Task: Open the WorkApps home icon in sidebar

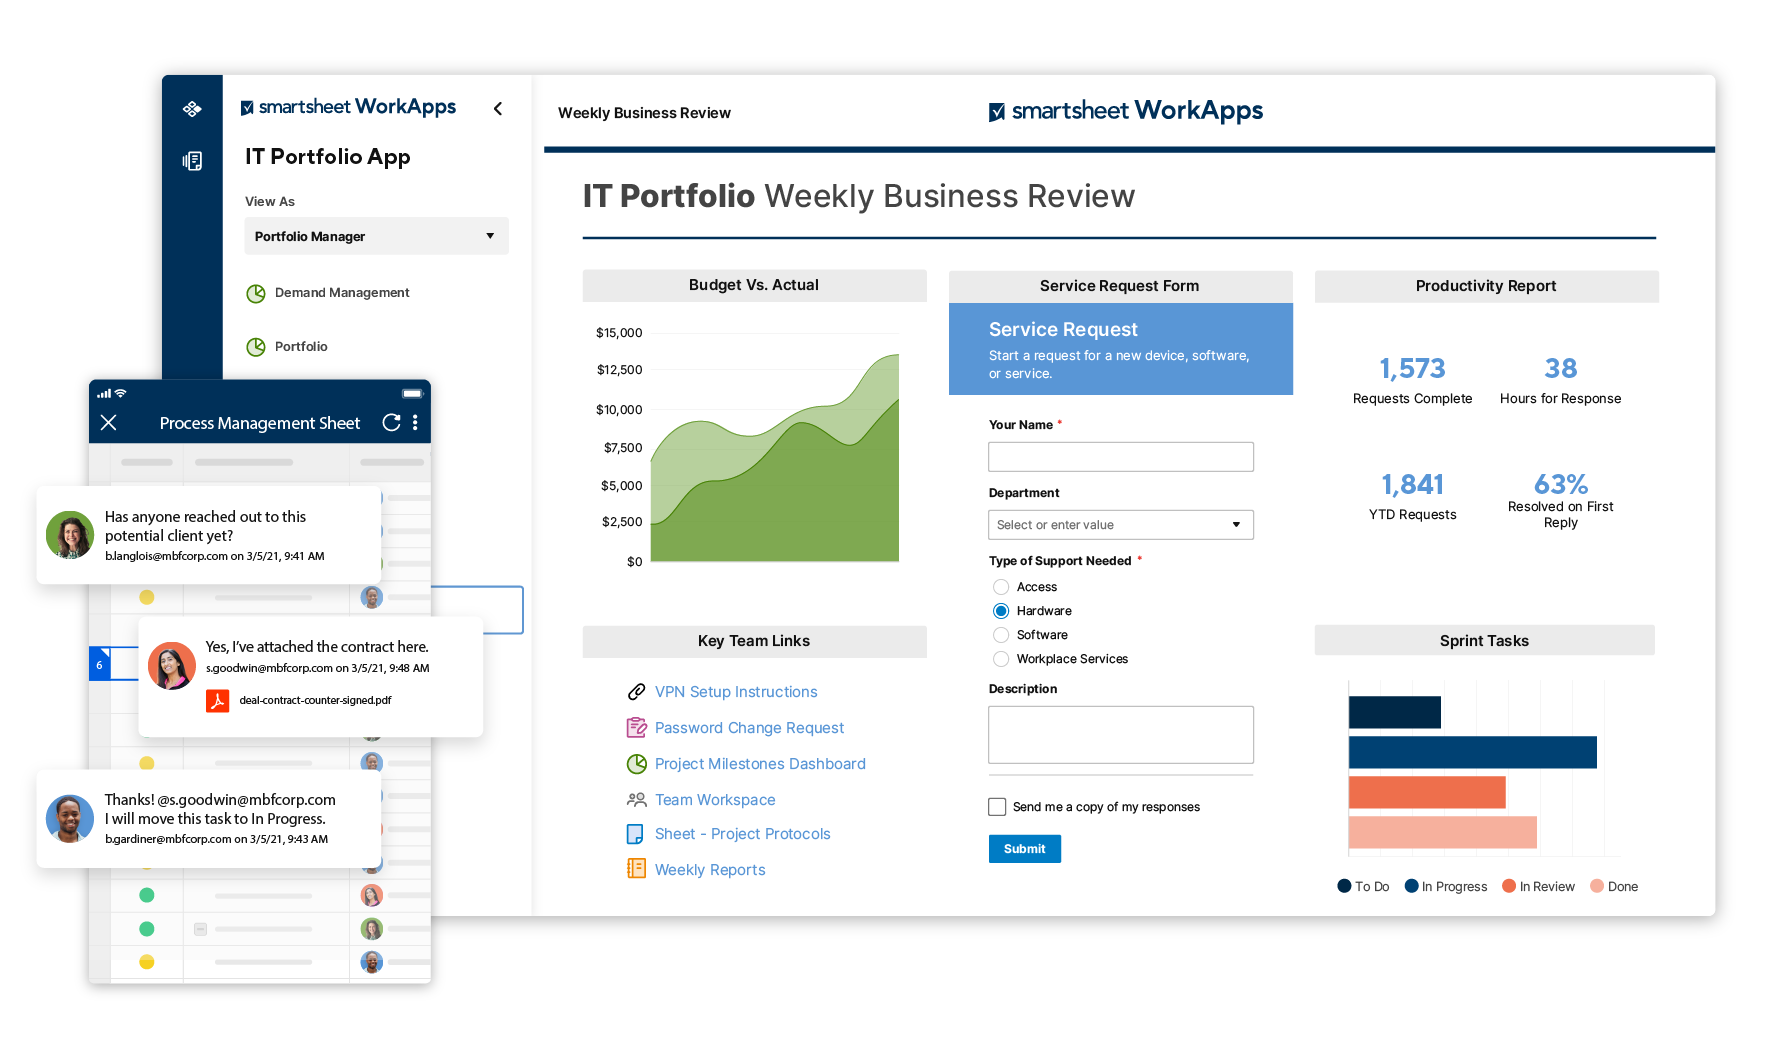Action: (192, 108)
